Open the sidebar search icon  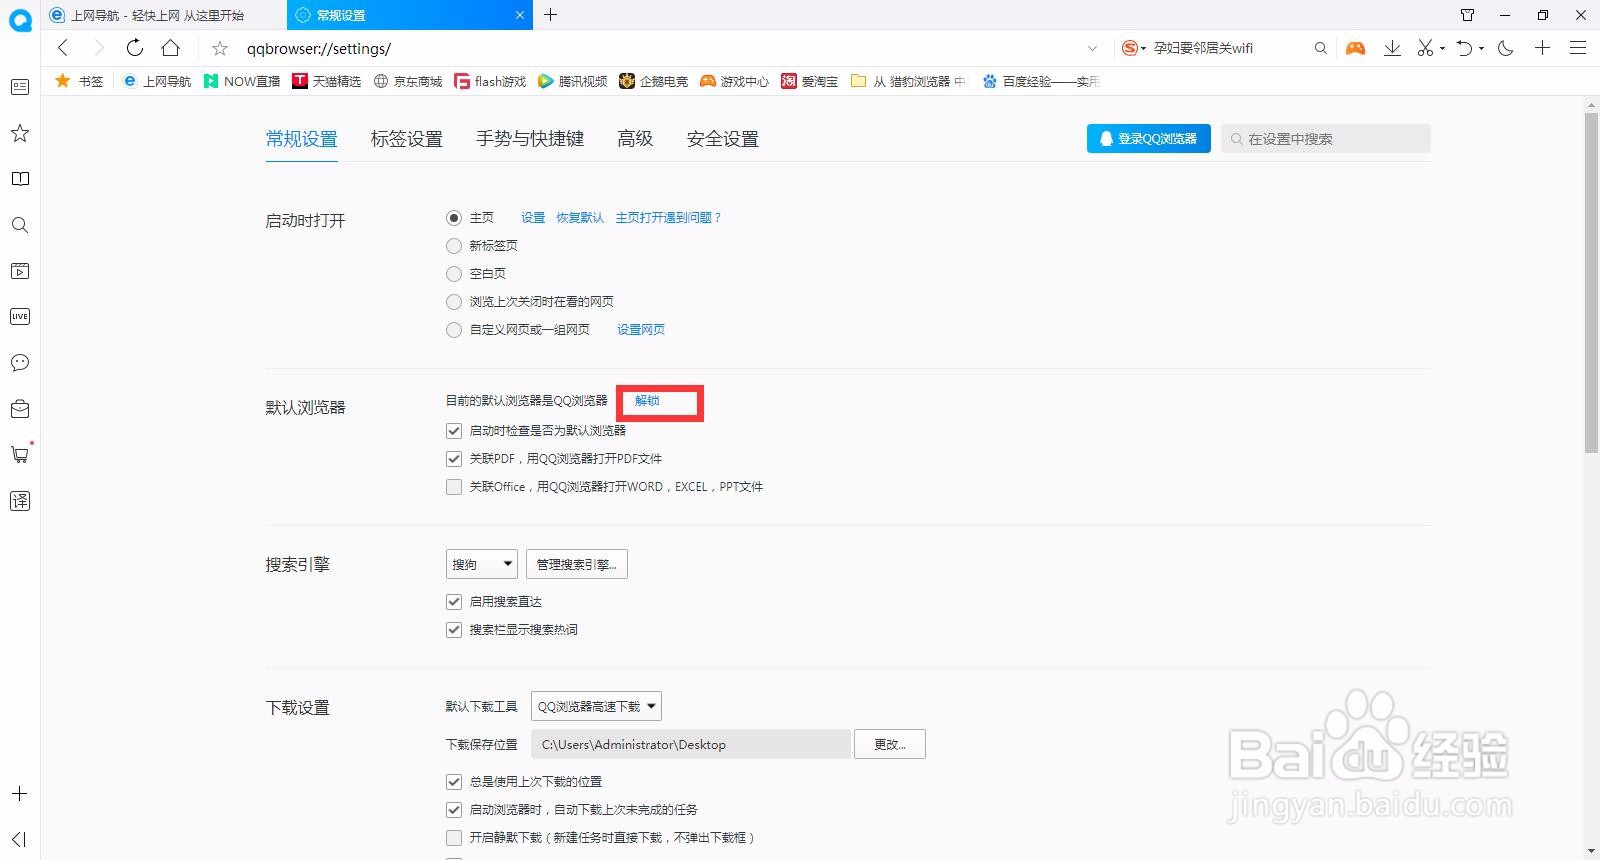click(x=19, y=225)
